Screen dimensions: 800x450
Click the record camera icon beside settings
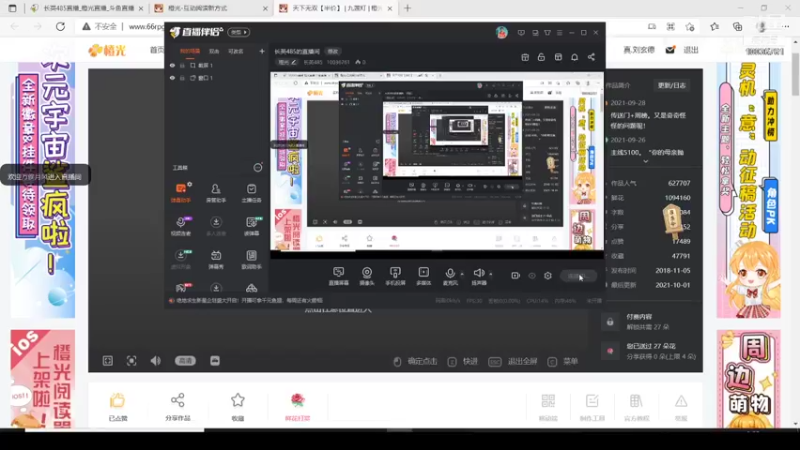click(515, 276)
